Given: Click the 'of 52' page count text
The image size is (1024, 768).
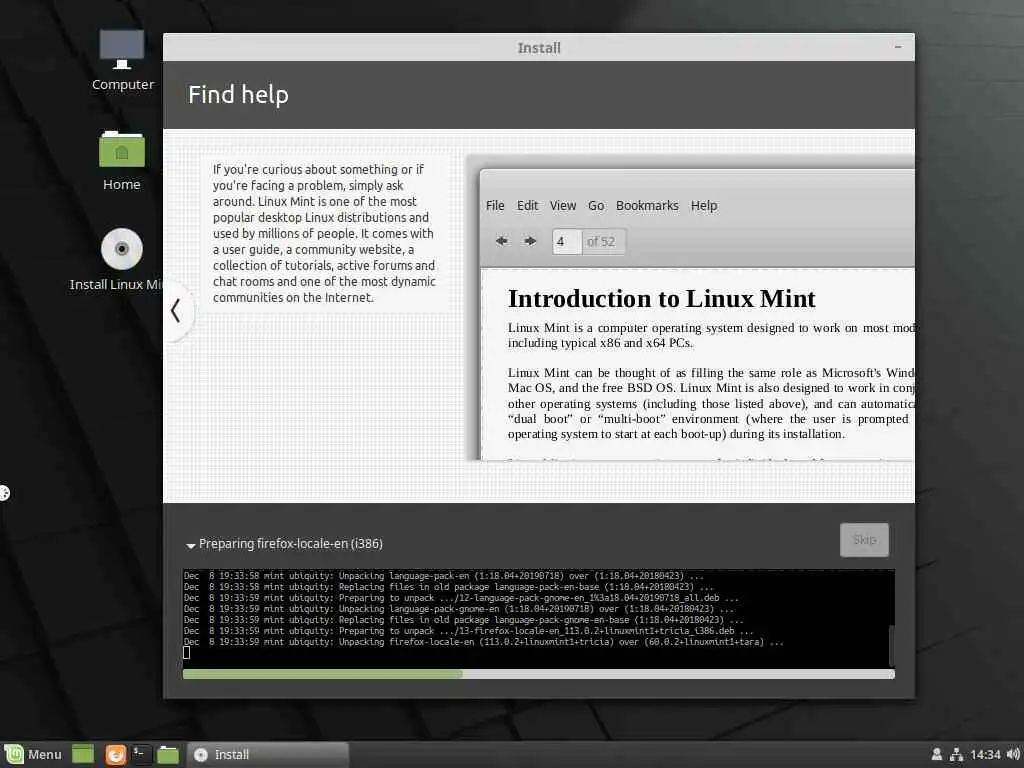Looking at the screenshot, I should (x=601, y=242).
